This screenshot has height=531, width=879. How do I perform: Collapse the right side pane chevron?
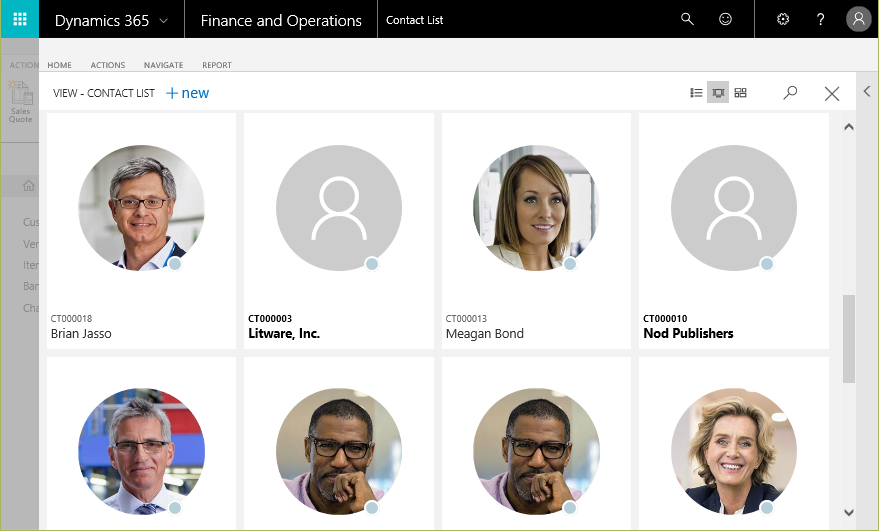tap(867, 91)
